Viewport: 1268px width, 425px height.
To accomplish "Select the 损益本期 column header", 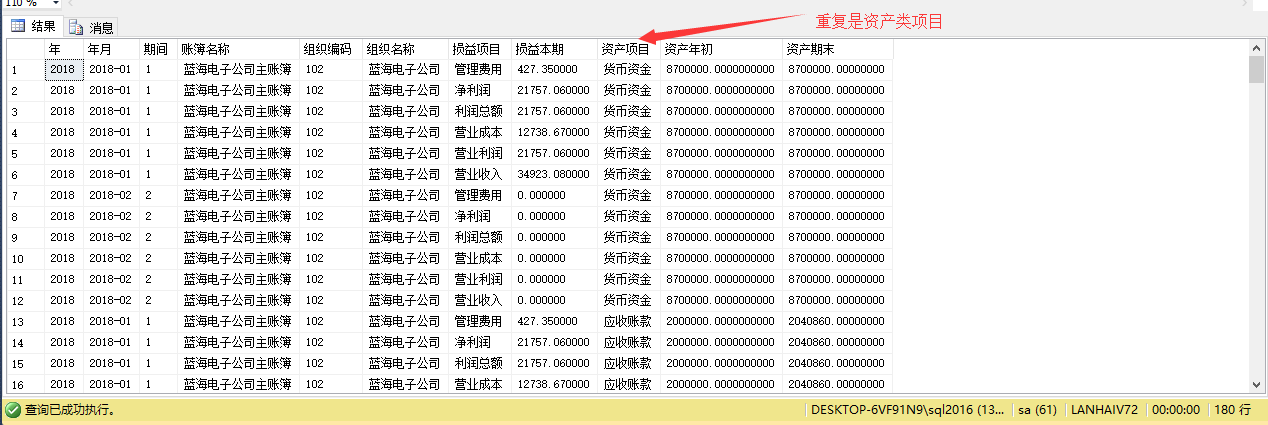I will point(555,48).
